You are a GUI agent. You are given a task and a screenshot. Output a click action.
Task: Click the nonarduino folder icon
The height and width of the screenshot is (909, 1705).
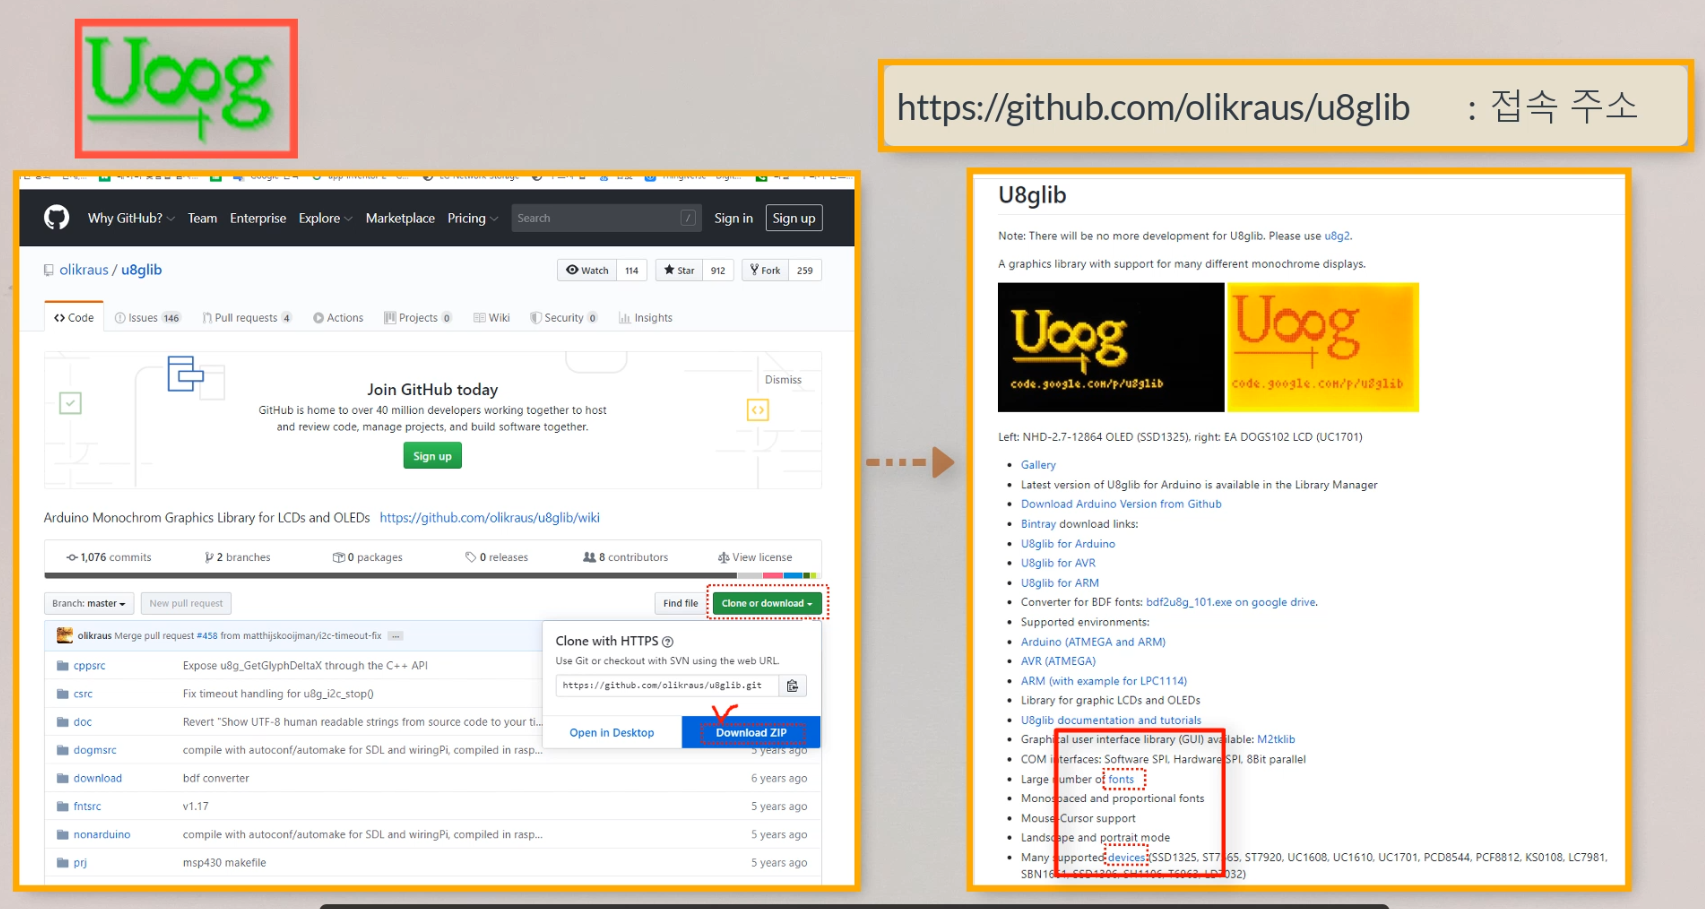[x=63, y=834]
